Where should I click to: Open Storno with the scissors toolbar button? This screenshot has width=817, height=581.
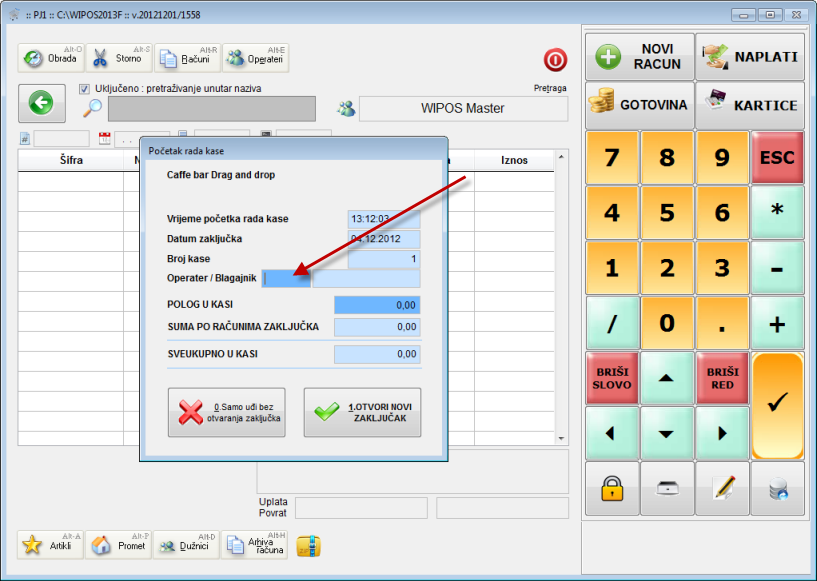pyautogui.click(x=118, y=58)
